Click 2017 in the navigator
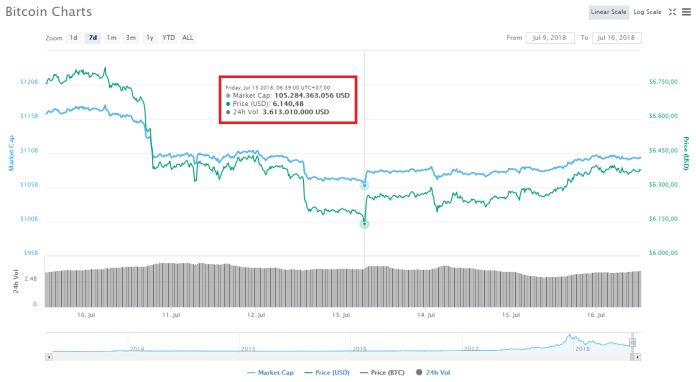Screen dimensions: 696x382 (x=471, y=349)
